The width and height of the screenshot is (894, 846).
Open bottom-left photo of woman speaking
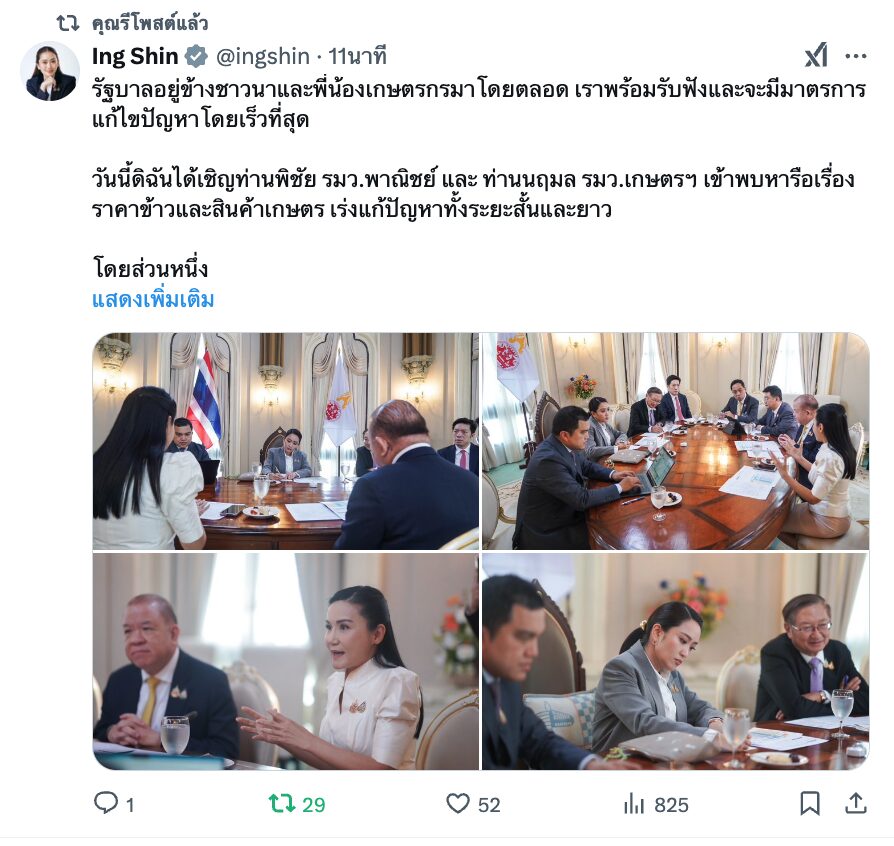point(286,661)
